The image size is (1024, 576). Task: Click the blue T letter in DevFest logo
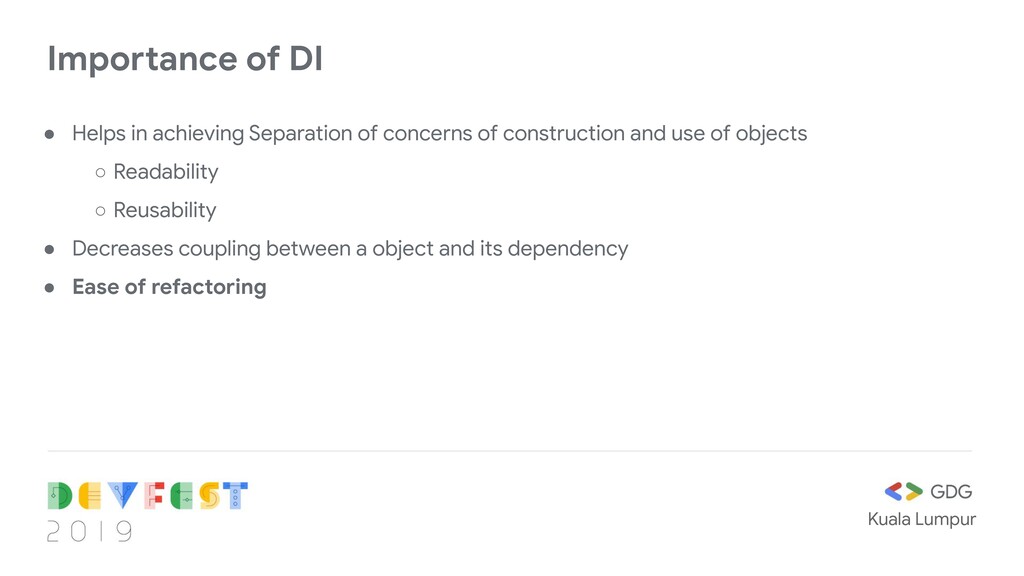coord(235,496)
